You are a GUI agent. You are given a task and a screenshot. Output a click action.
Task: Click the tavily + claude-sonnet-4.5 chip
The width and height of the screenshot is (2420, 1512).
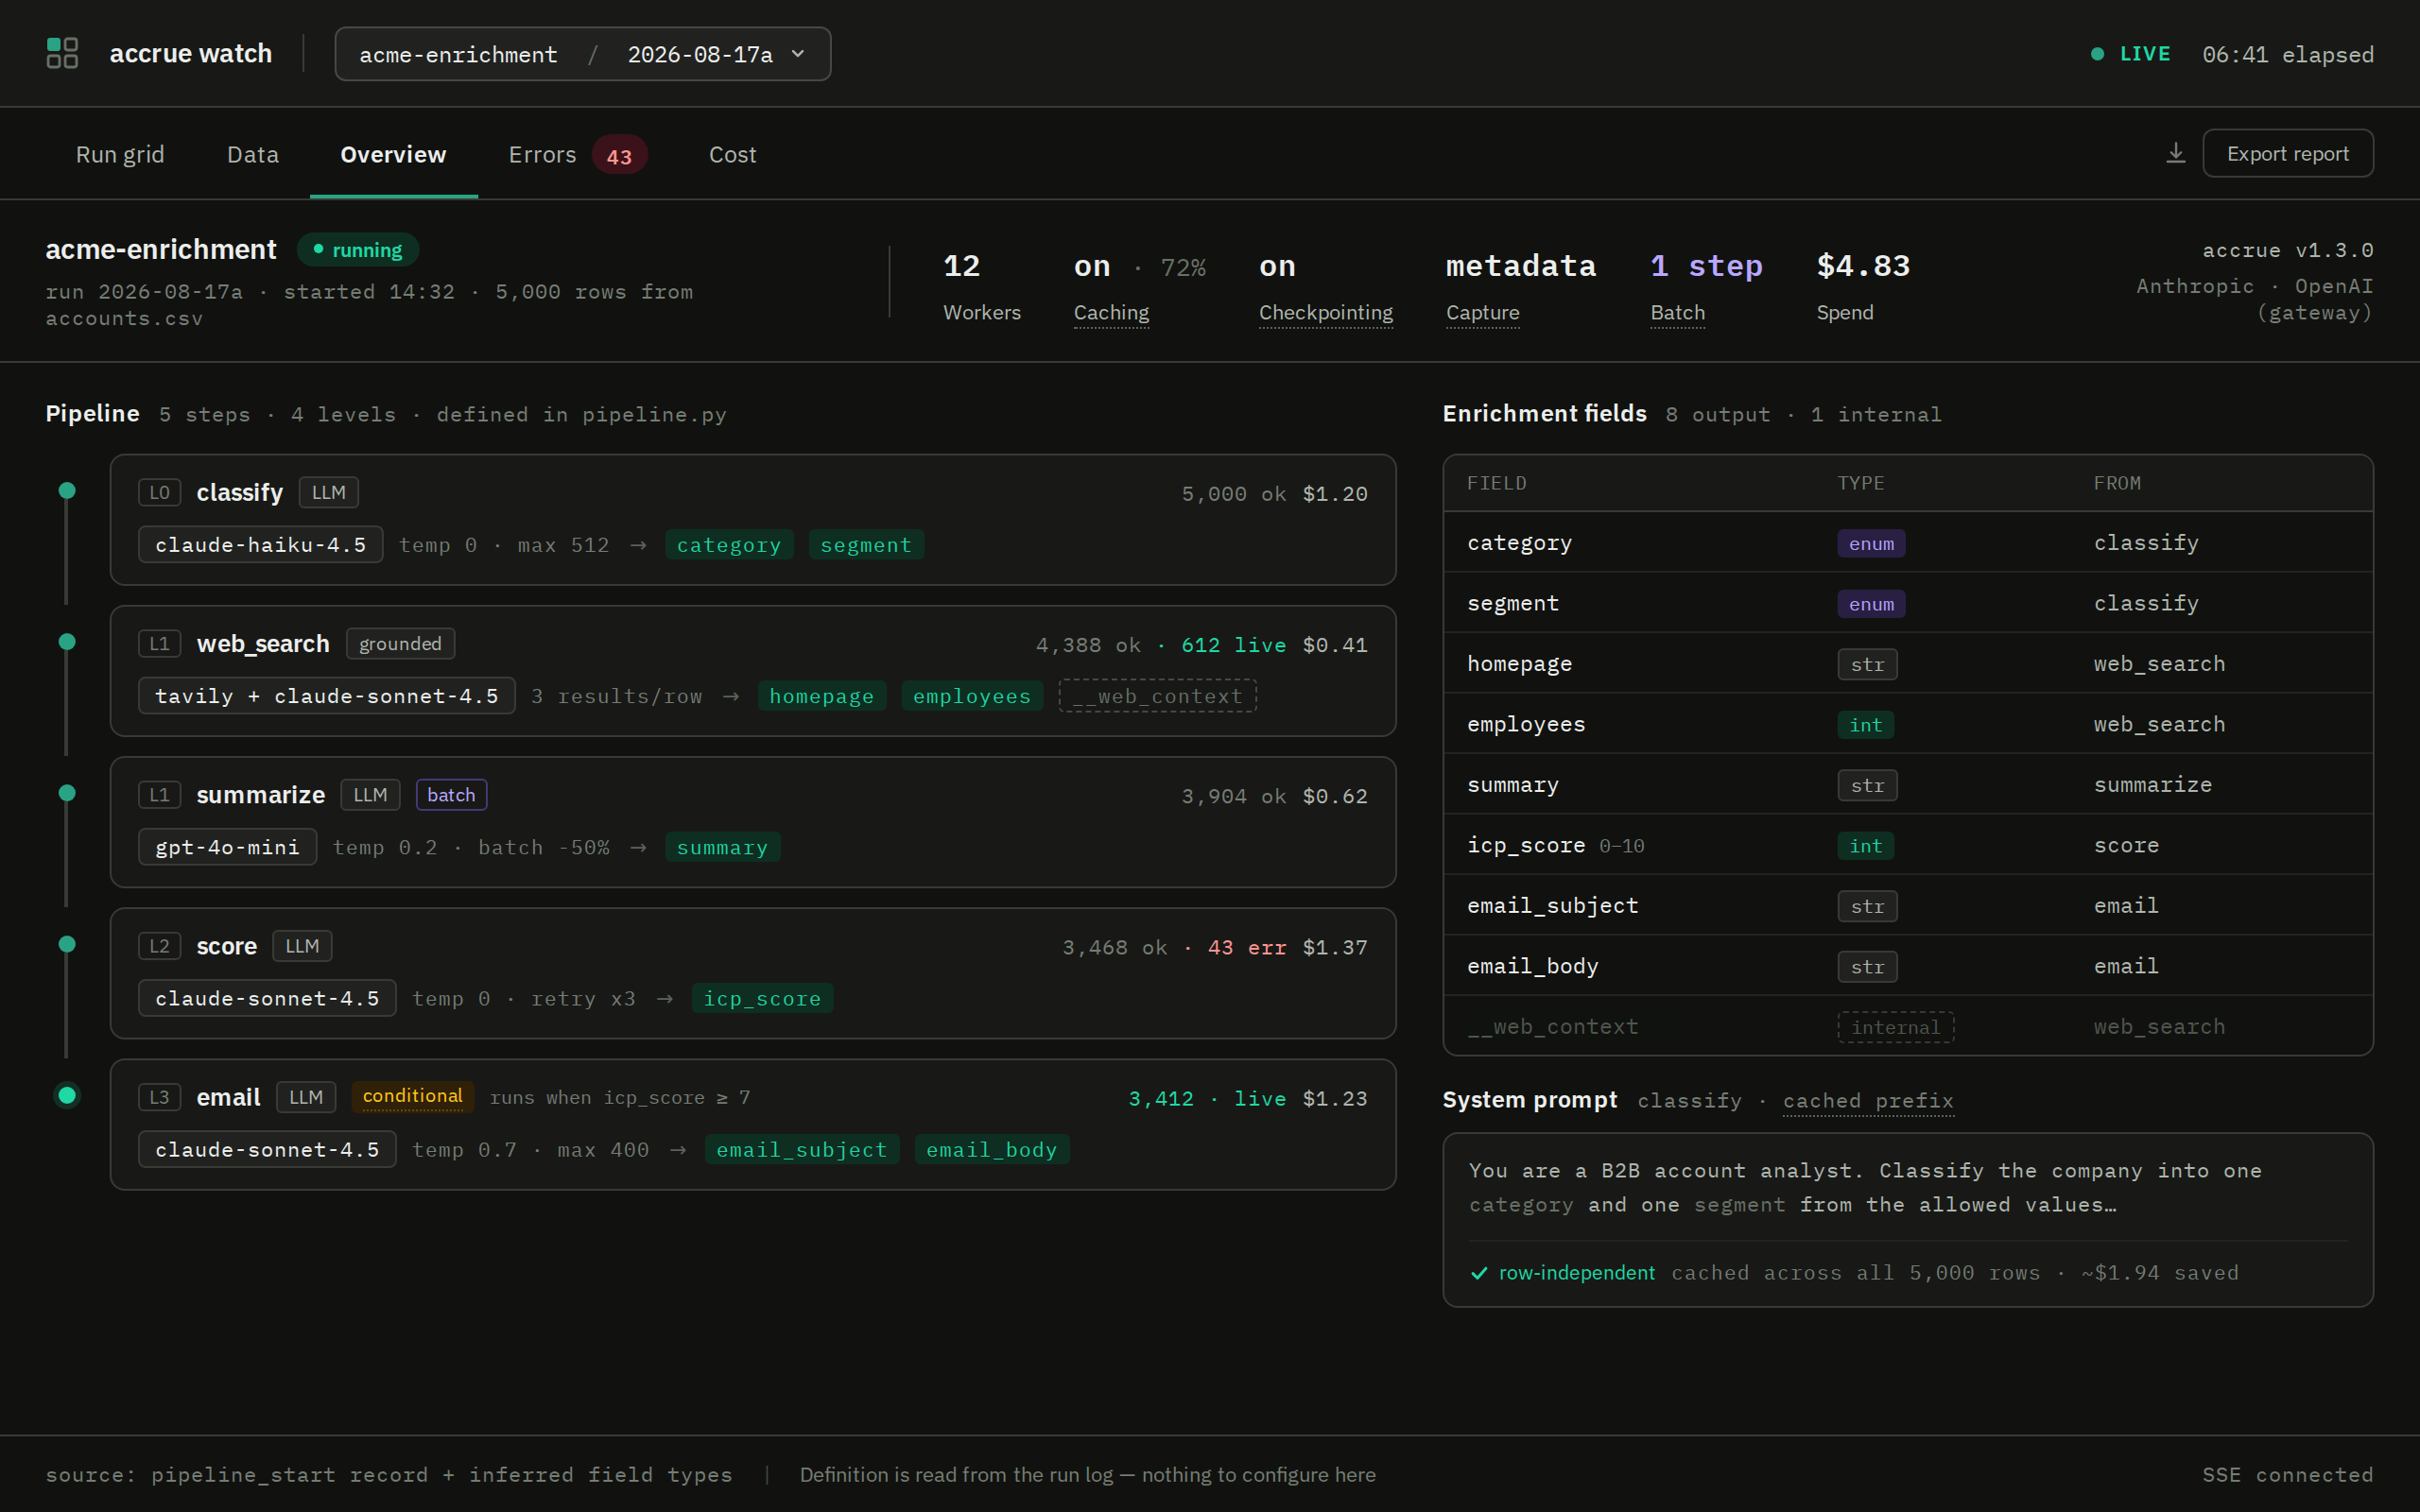pos(327,696)
